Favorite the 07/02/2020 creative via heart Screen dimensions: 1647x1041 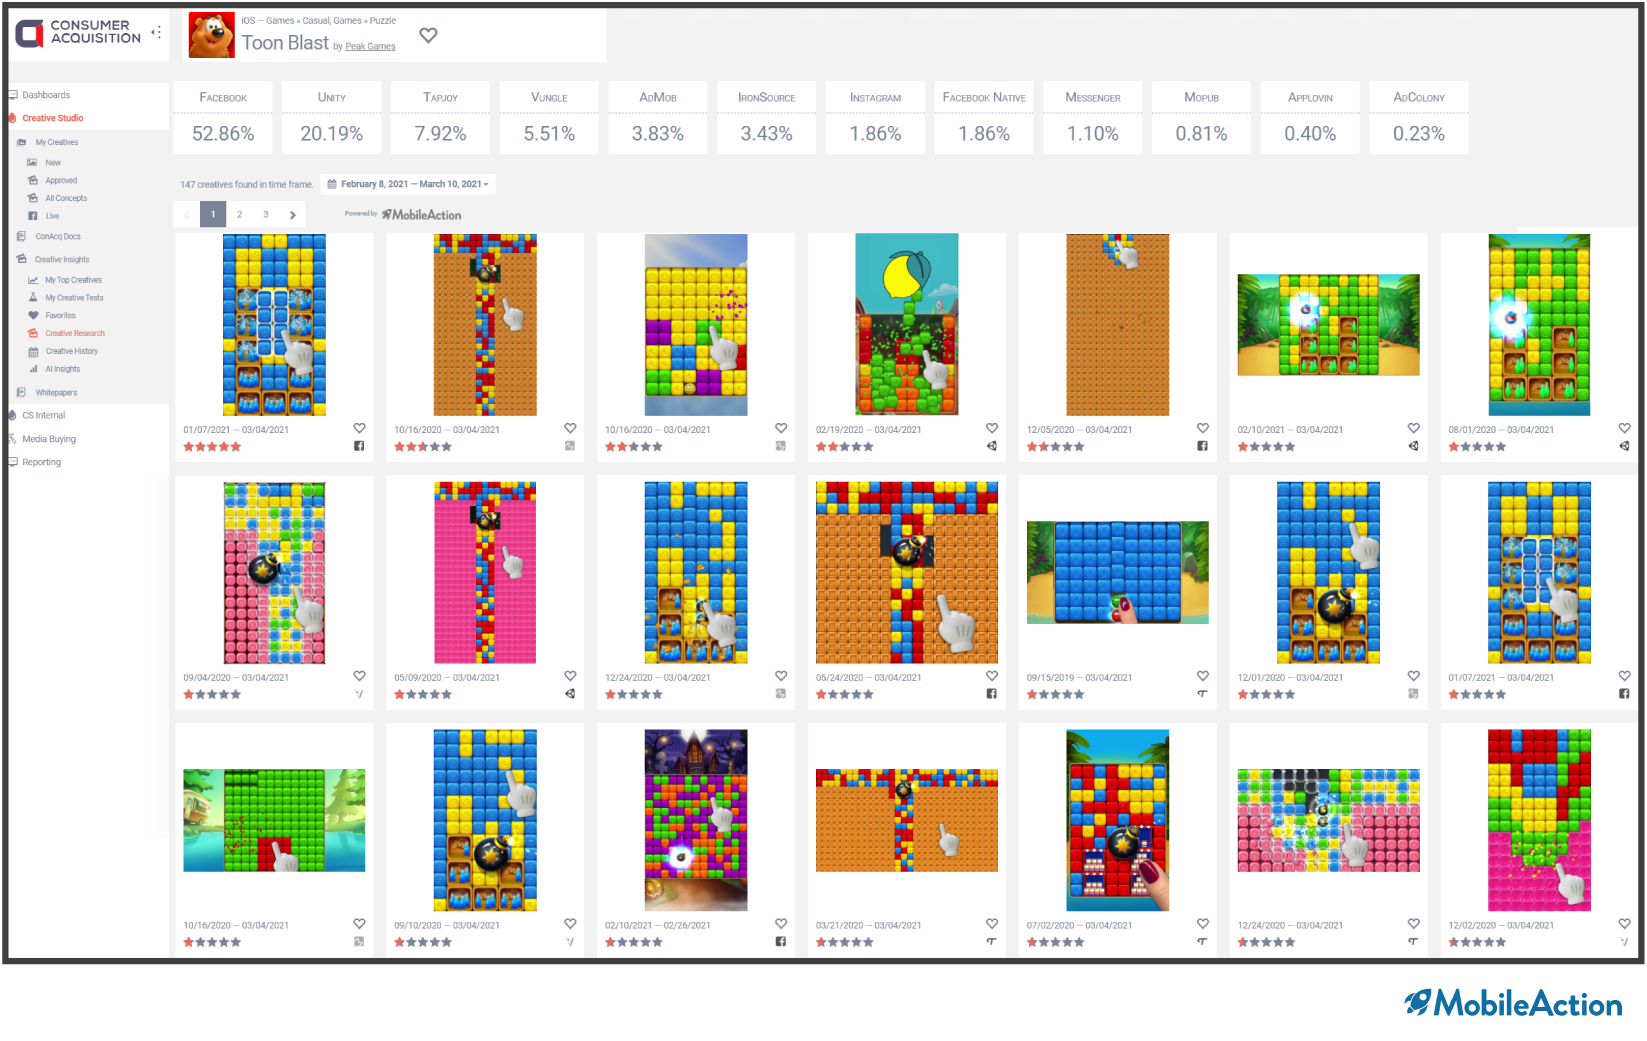point(1203,924)
